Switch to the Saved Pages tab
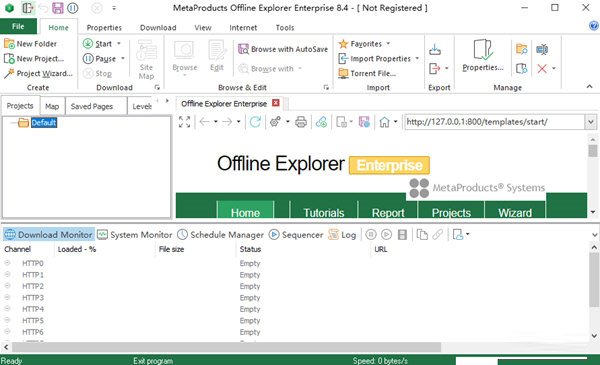The height and width of the screenshot is (365, 600). [92, 106]
